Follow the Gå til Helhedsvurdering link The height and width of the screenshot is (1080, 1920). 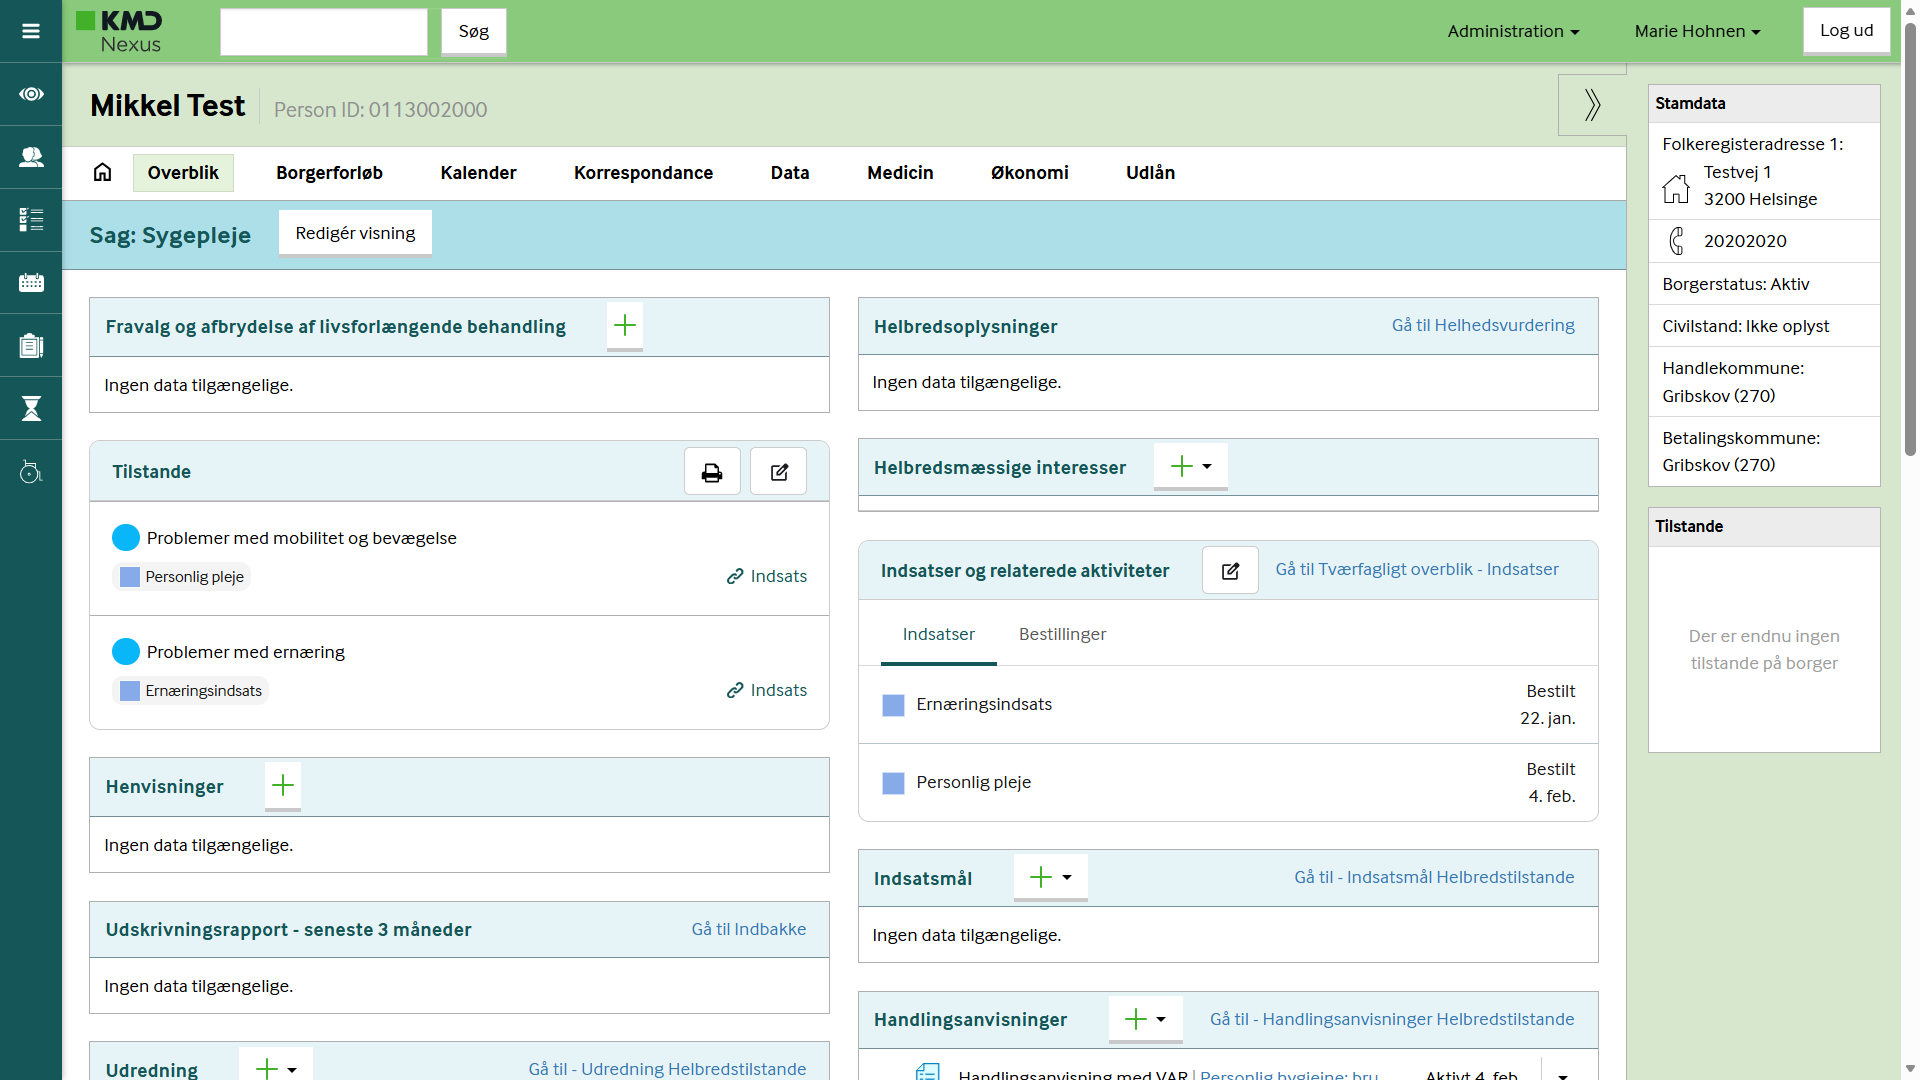(1483, 325)
